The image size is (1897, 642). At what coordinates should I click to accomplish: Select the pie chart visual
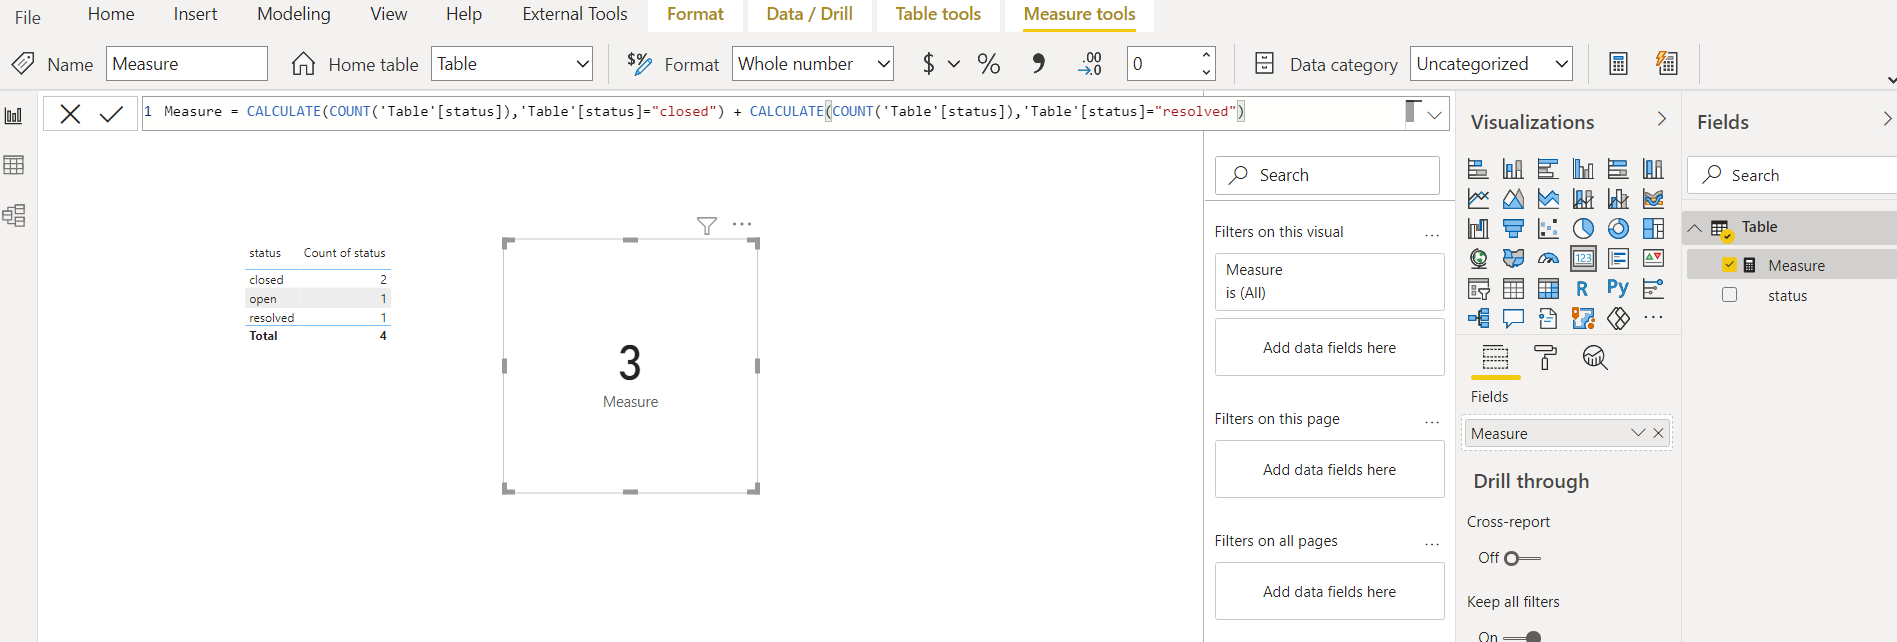click(1583, 229)
